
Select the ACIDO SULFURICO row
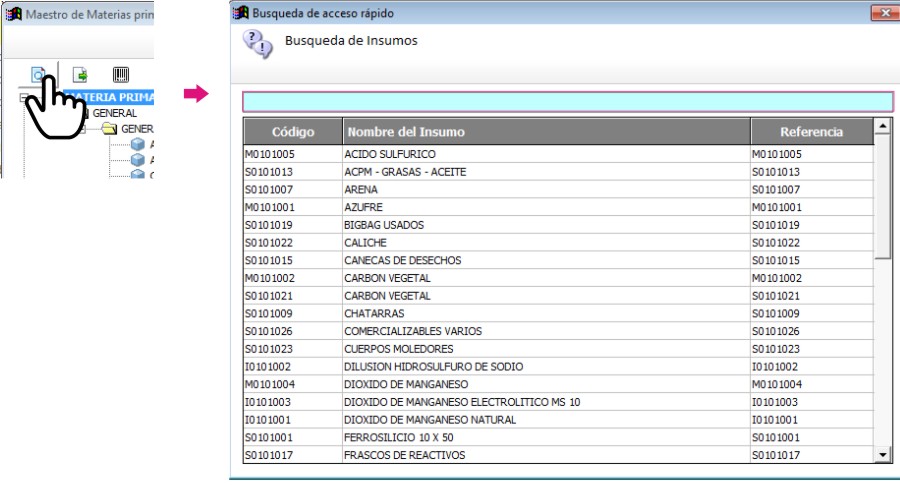pyautogui.click(x=558, y=154)
